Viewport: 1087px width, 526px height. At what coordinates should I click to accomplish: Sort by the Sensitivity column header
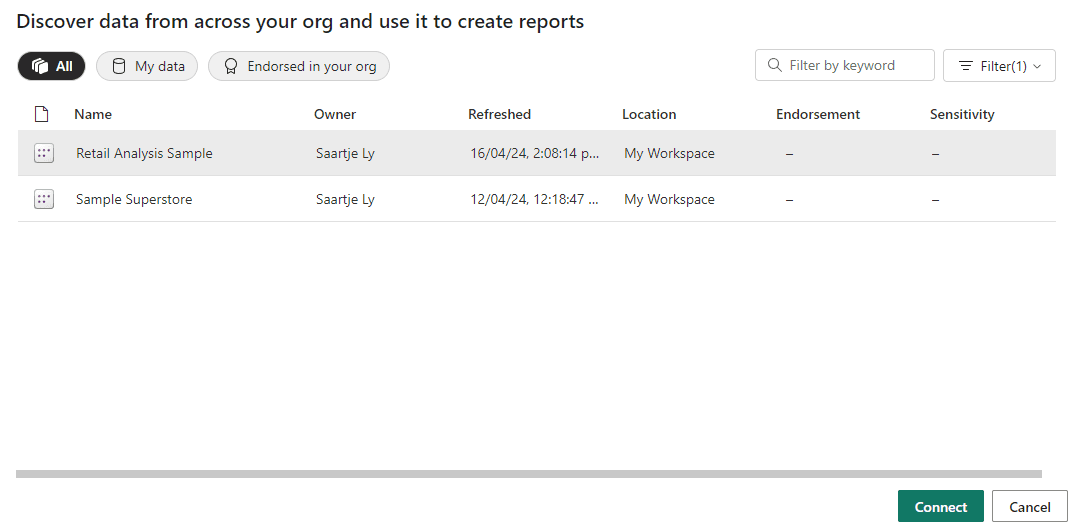[962, 114]
